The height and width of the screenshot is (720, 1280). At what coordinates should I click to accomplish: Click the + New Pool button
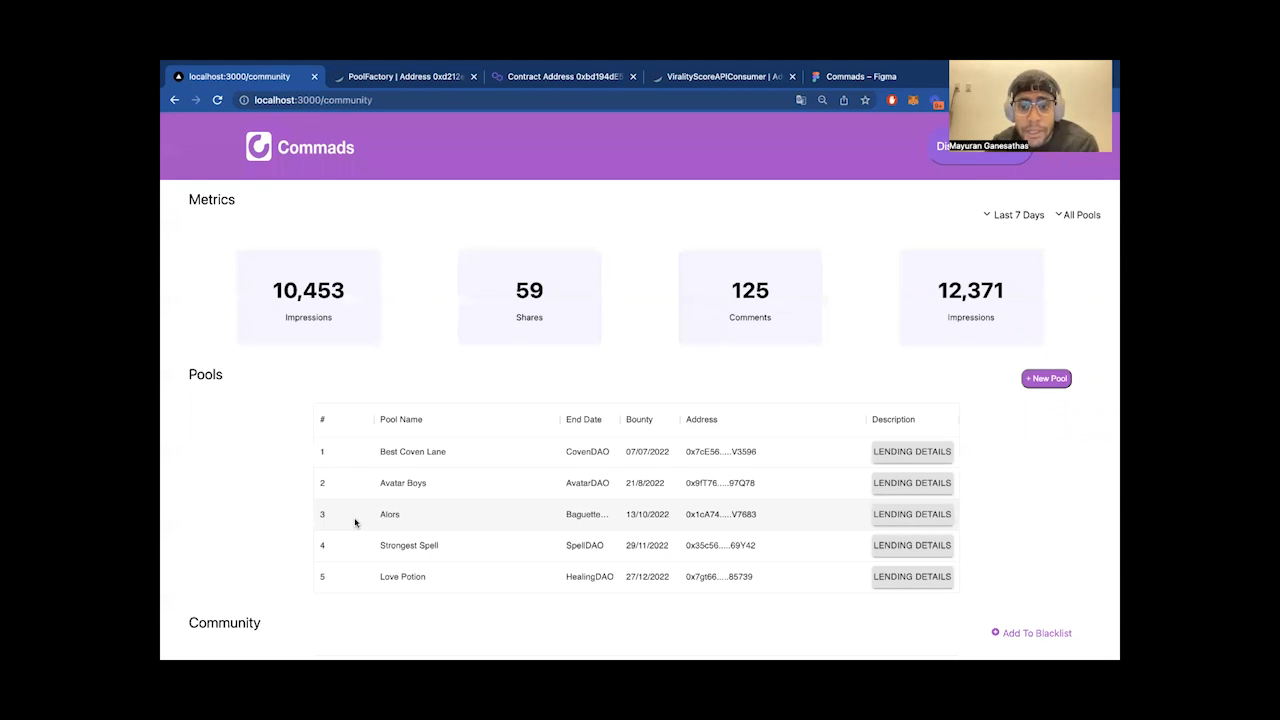[x=1046, y=378]
